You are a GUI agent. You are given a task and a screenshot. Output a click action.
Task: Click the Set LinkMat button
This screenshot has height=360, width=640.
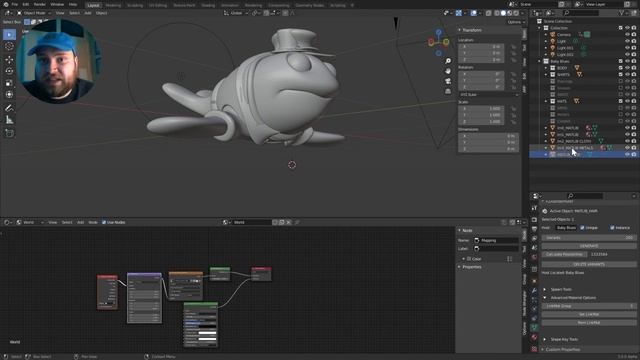(x=589, y=314)
